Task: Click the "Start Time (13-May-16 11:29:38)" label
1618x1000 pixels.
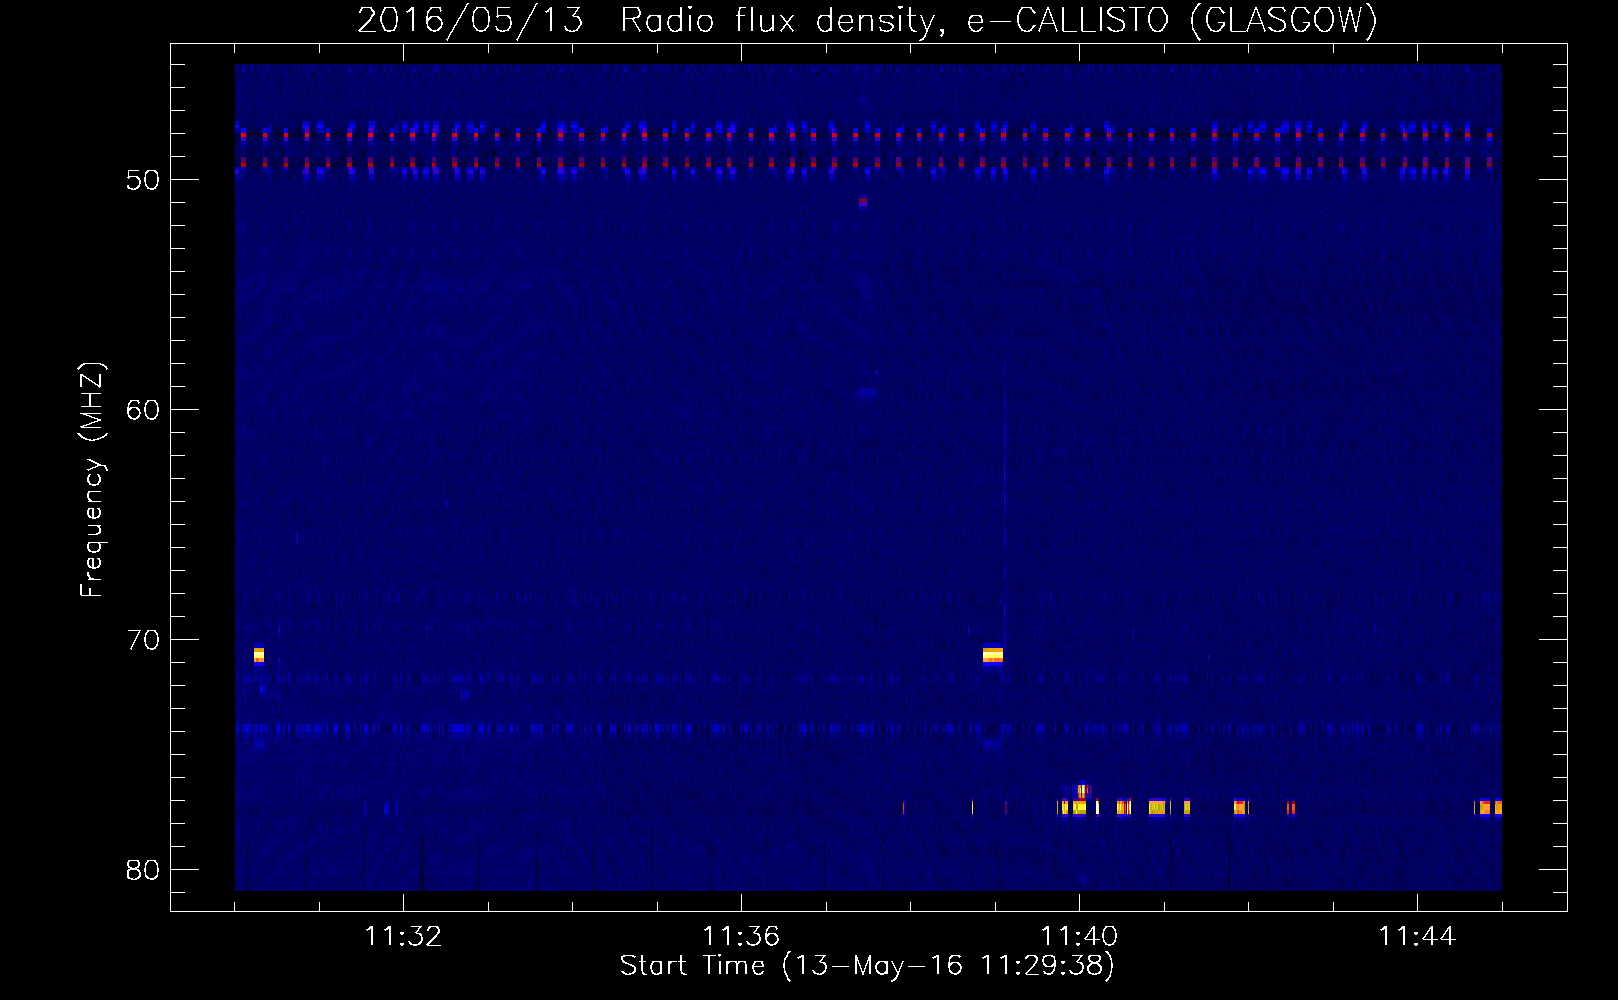Action: coord(867,965)
